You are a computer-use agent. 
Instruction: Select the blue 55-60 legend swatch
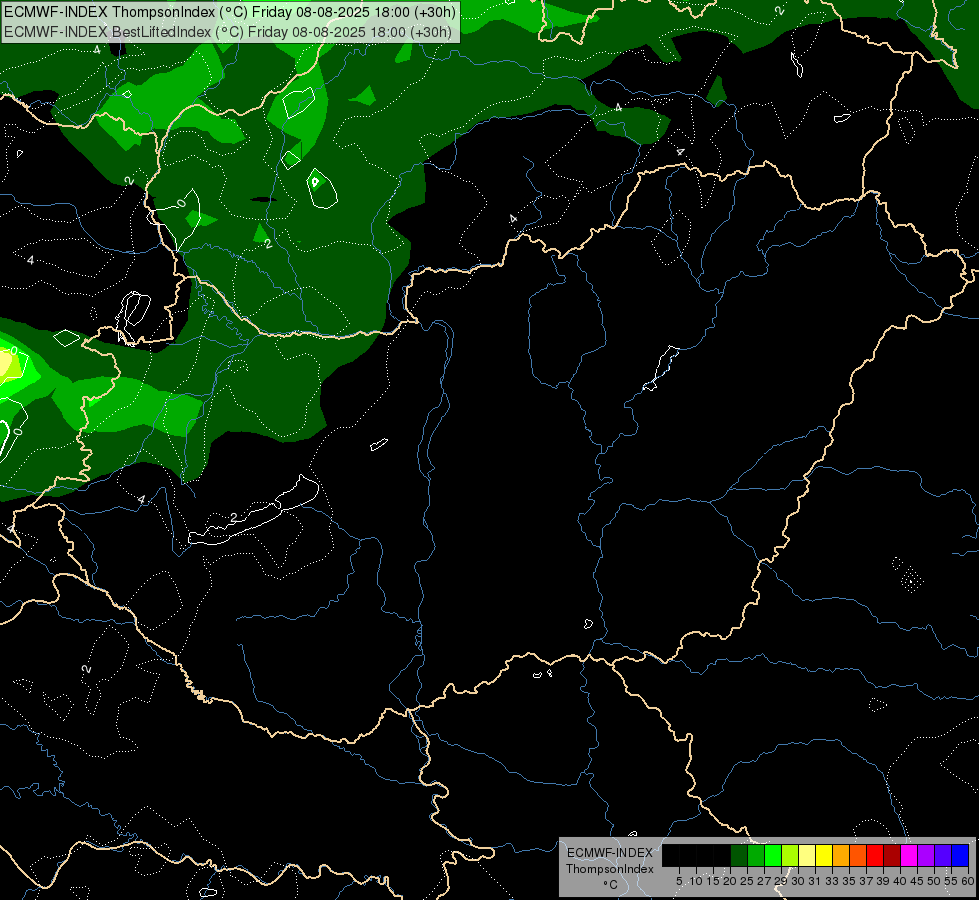[x=960, y=855]
